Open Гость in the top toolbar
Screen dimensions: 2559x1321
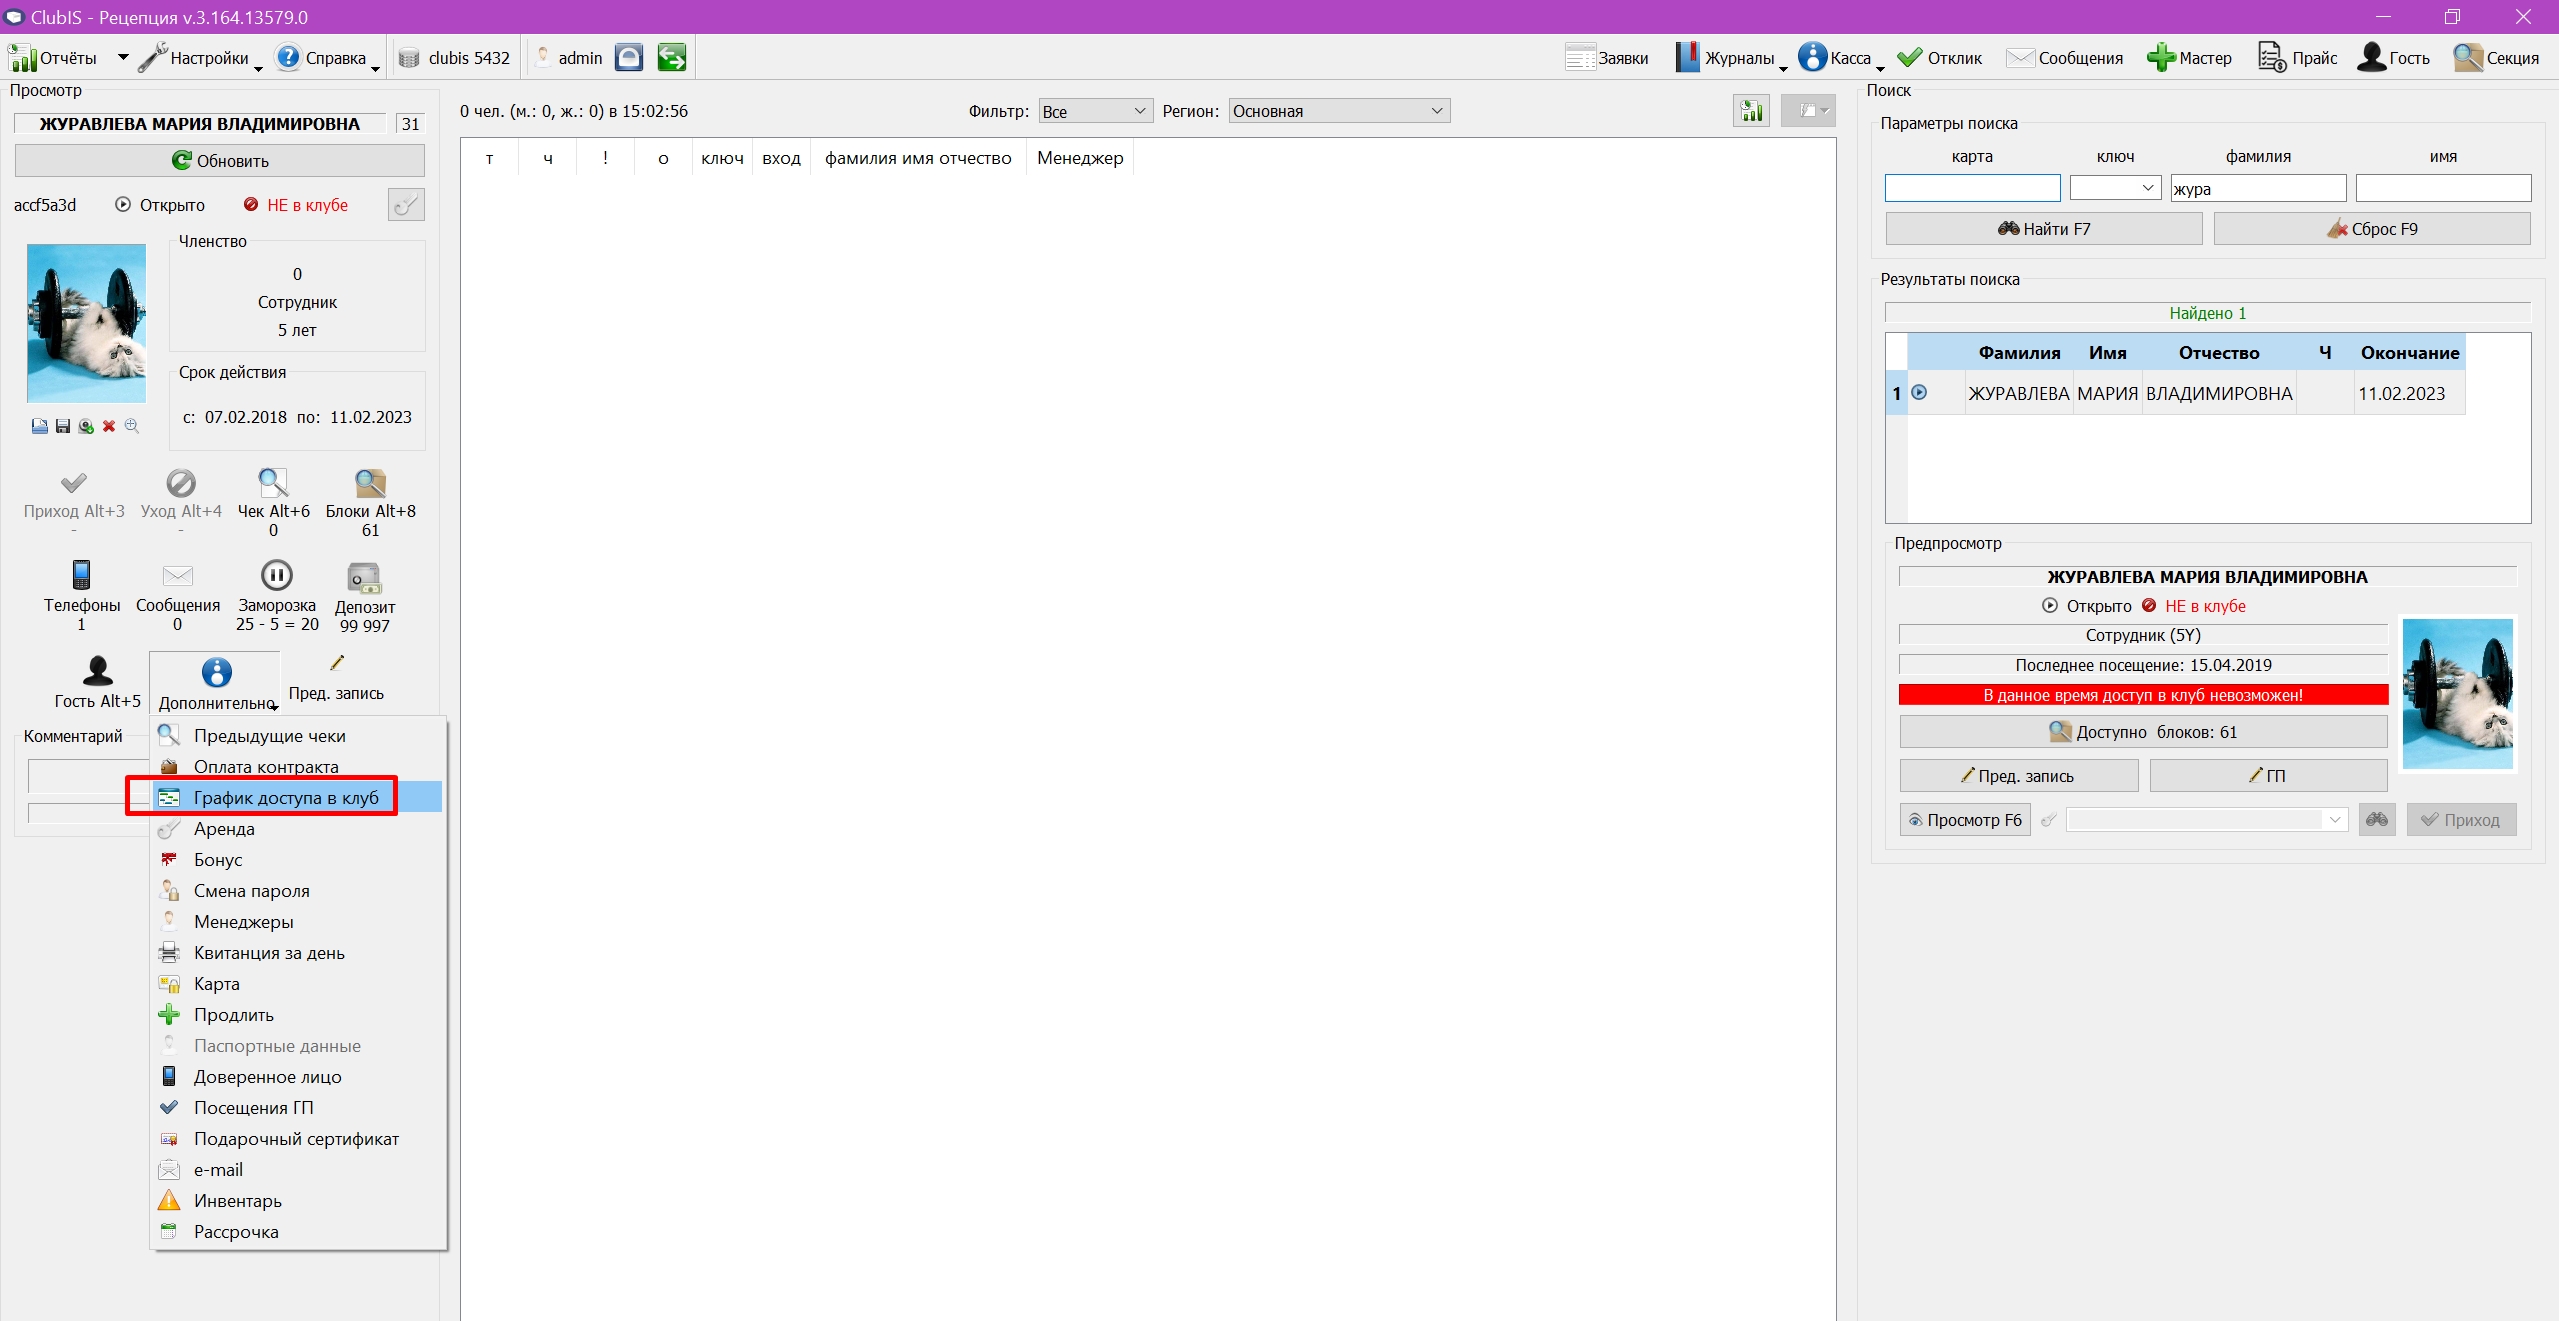click(x=2393, y=58)
